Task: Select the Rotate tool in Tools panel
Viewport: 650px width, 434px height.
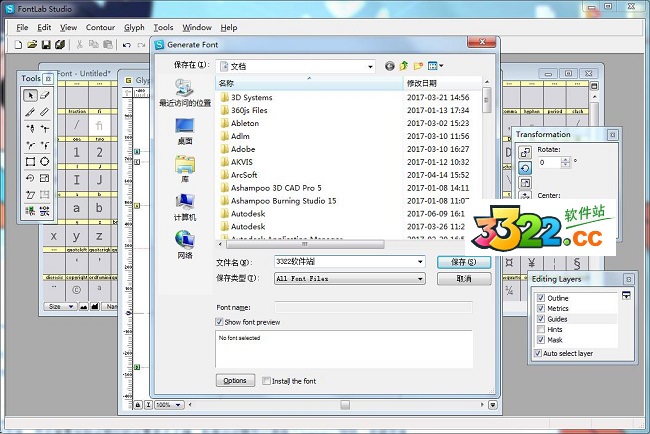Action: 30,178
